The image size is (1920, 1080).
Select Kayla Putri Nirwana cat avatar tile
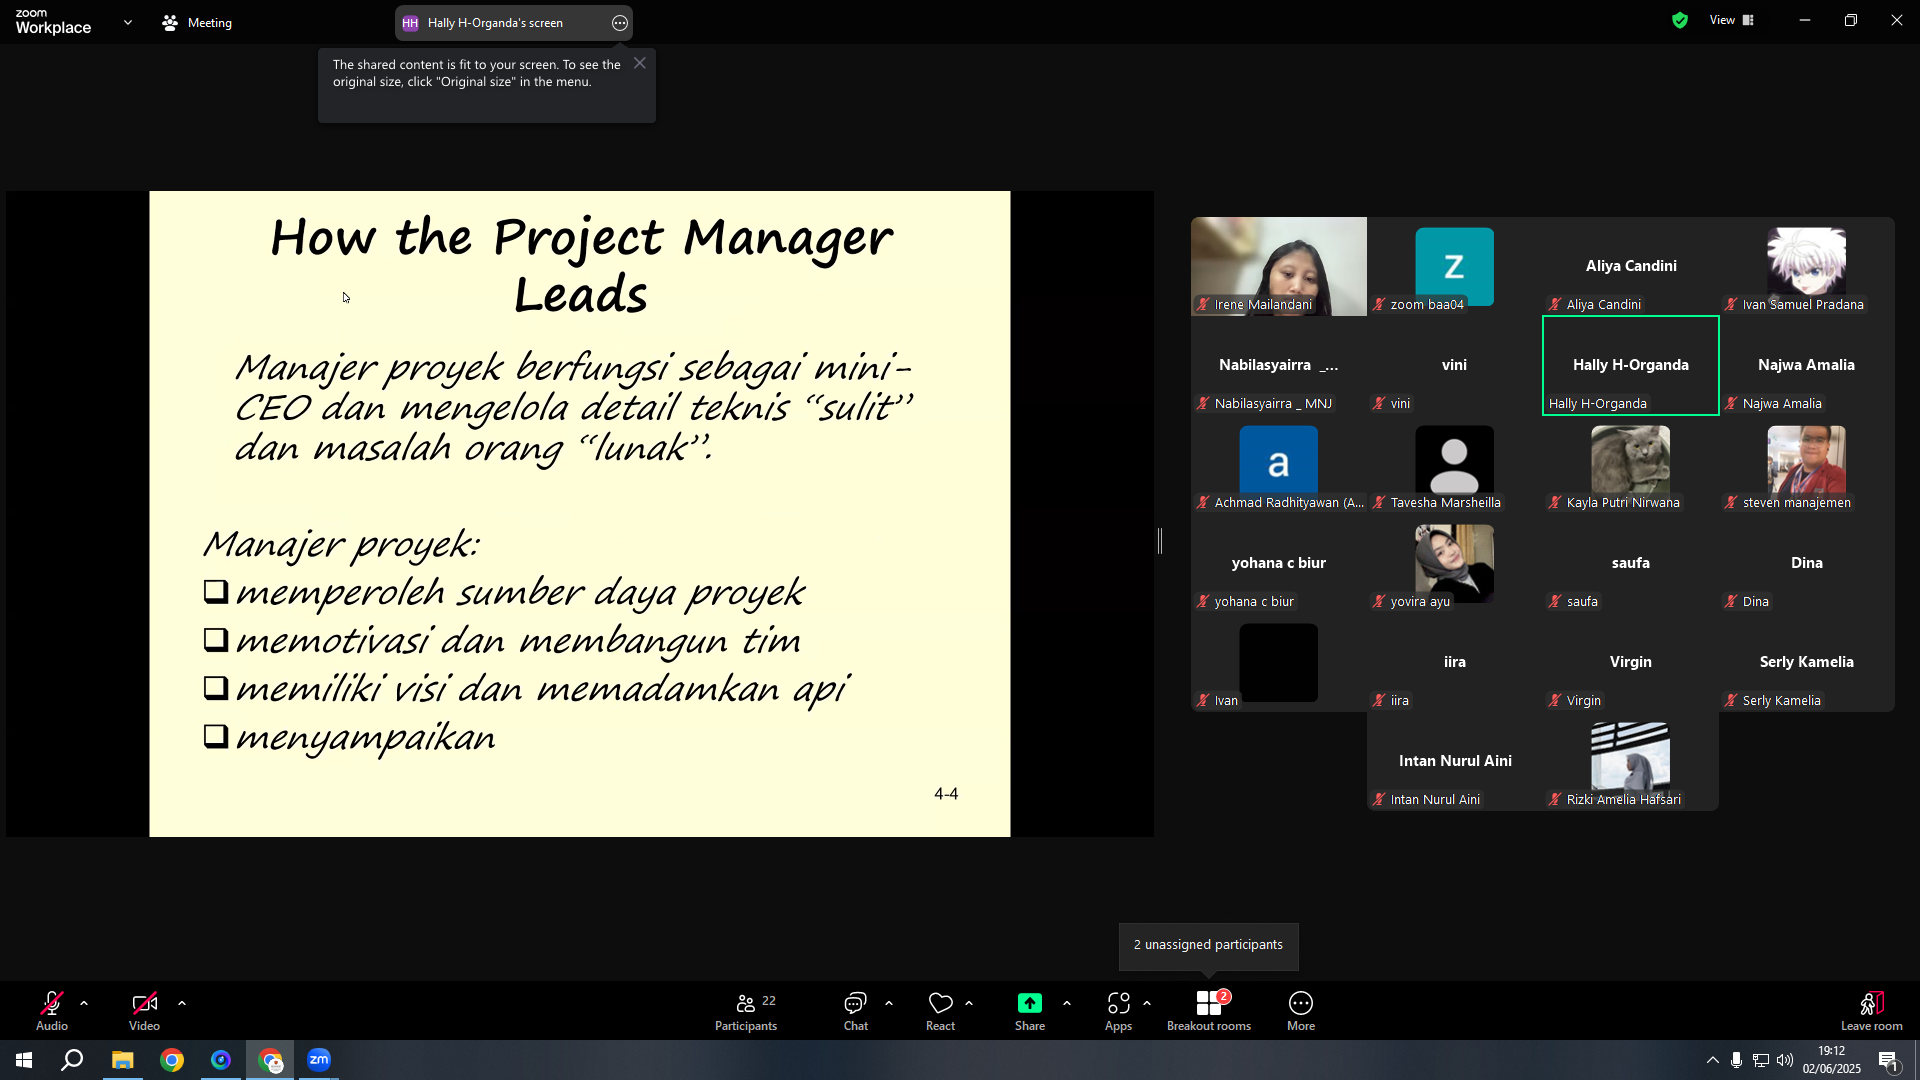pyautogui.click(x=1631, y=464)
